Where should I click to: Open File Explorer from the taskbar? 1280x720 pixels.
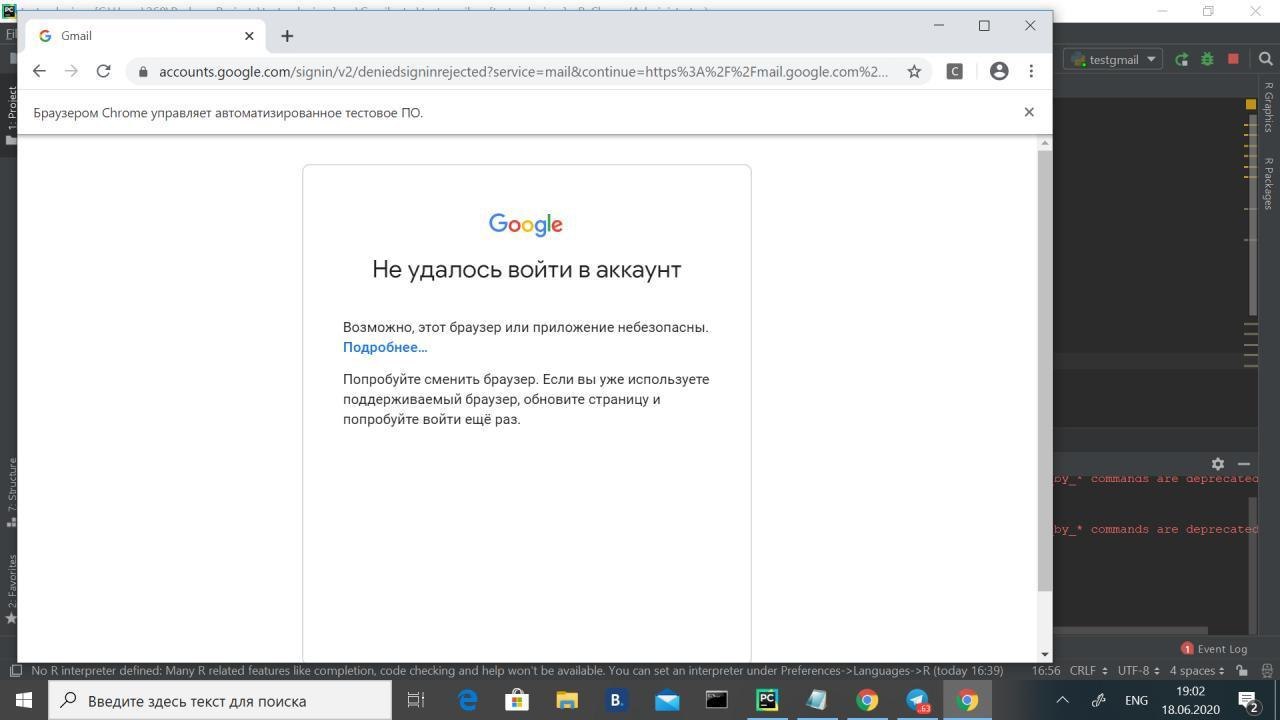click(x=567, y=700)
